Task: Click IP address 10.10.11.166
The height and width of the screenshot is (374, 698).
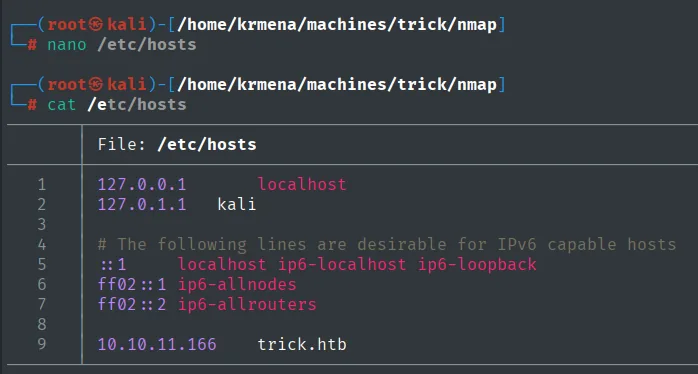Action: tap(157, 345)
